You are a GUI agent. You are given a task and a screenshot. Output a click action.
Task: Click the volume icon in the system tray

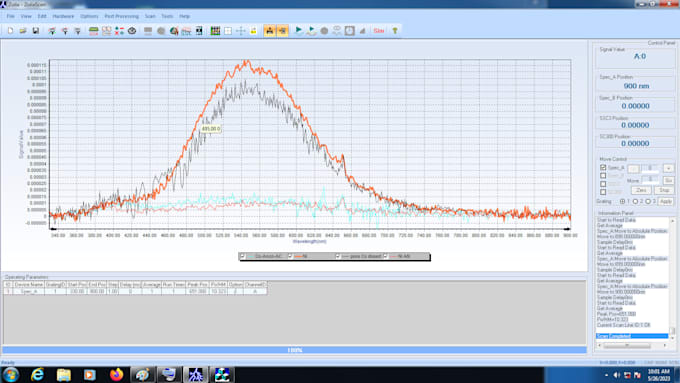[x=617, y=375]
